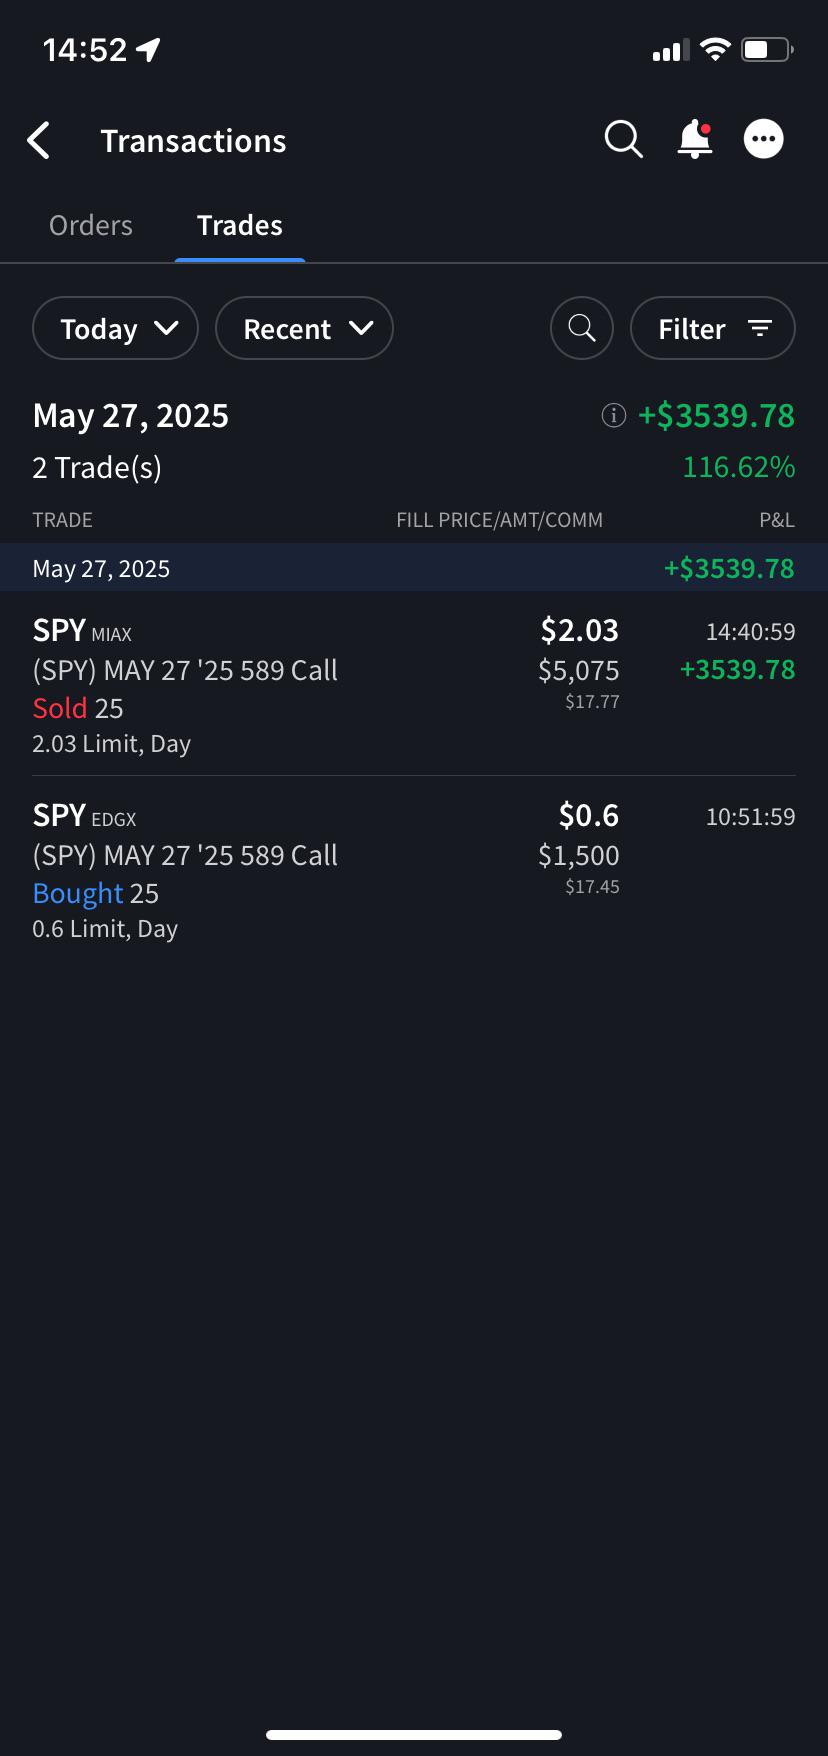The image size is (828, 1756).
Task: Tap the iOS home indicator bar
Action: [414, 1735]
